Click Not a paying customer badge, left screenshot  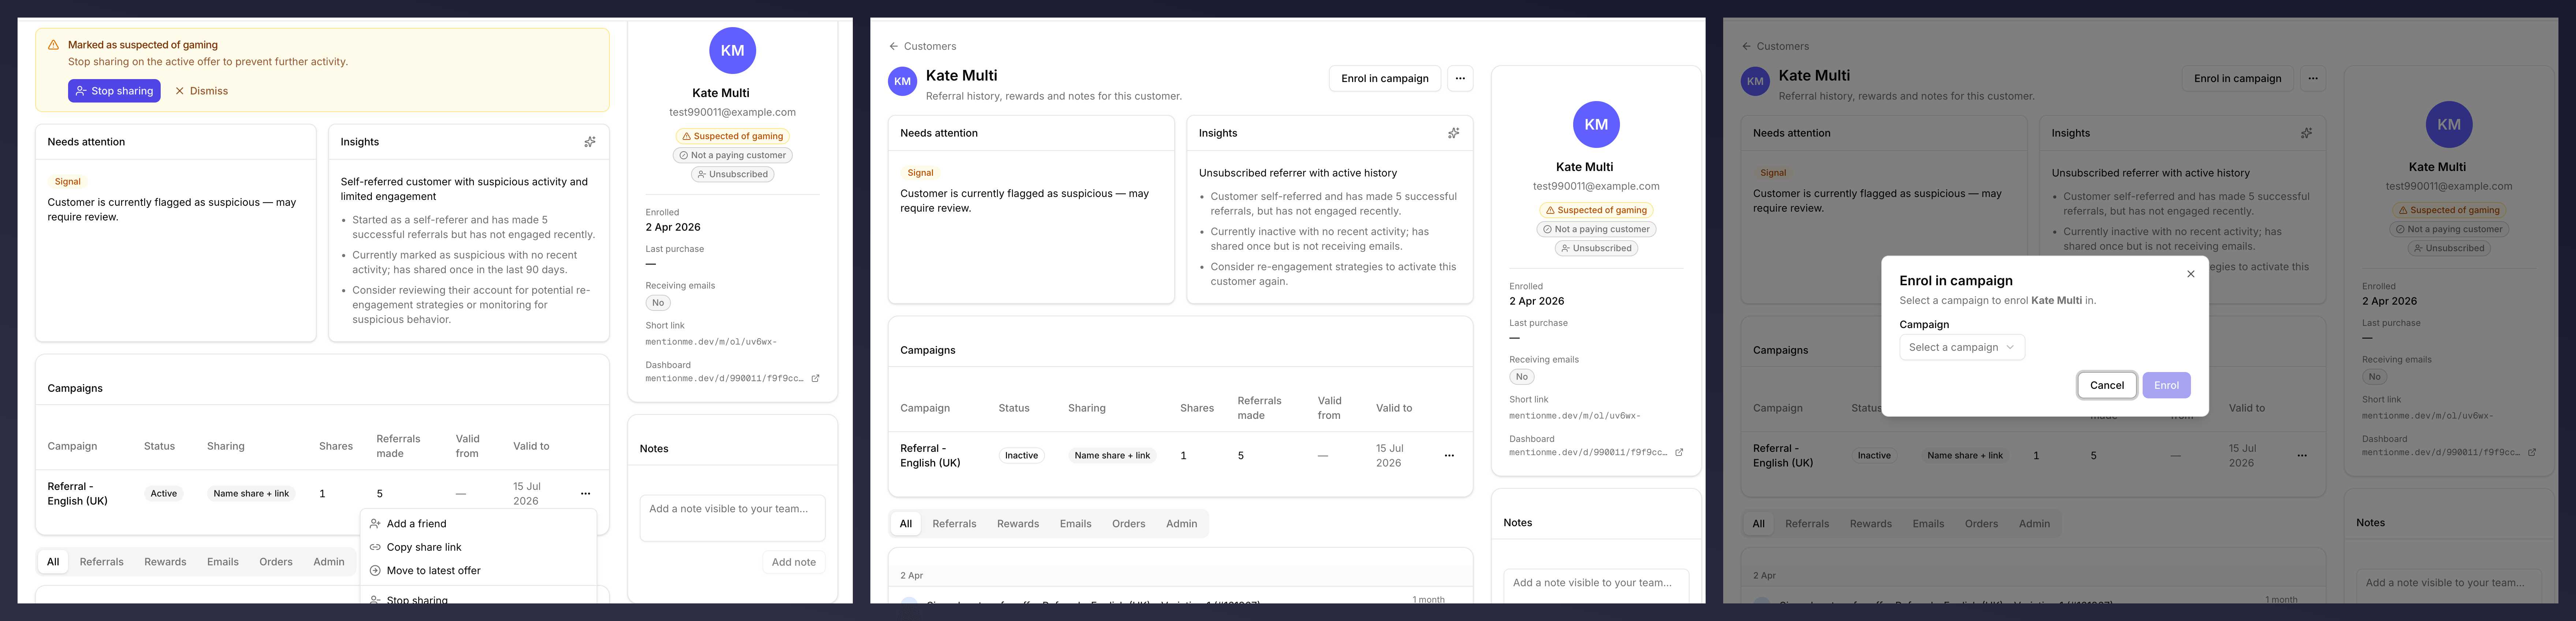(x=732, y=155)
